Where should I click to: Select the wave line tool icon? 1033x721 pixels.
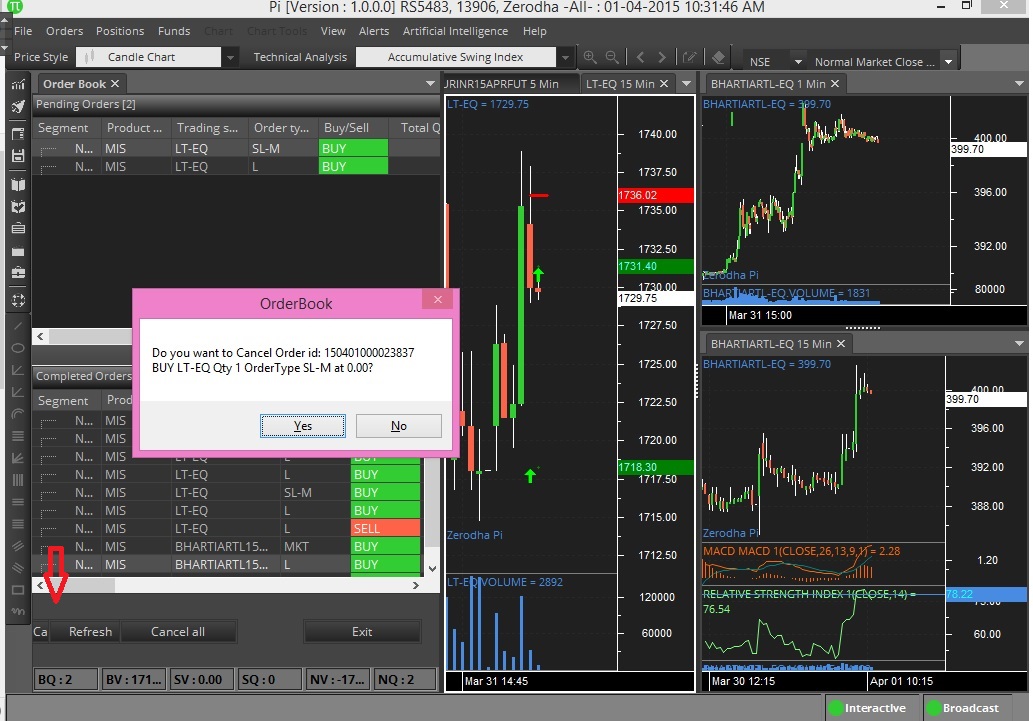click(18, 612)
